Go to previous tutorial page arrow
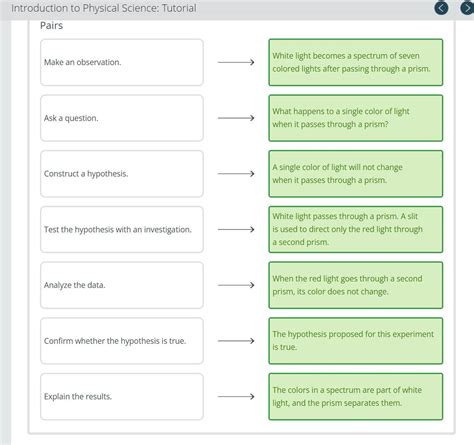 (441, 8)
